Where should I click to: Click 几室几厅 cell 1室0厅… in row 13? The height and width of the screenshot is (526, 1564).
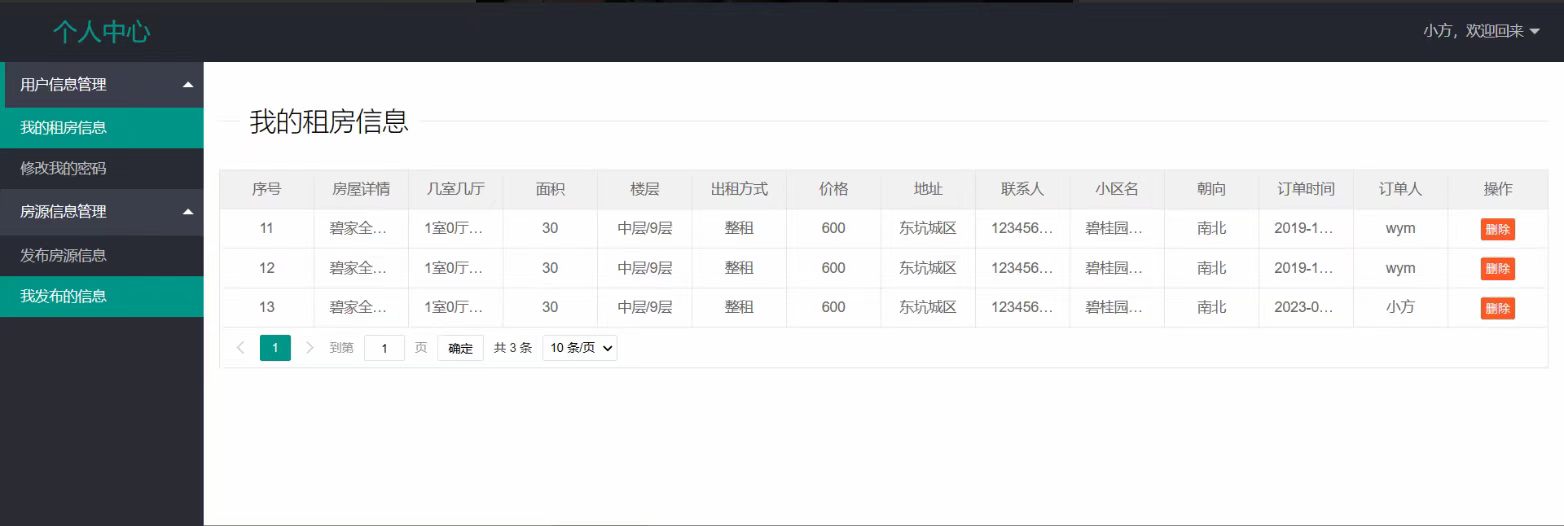point(454,307)
